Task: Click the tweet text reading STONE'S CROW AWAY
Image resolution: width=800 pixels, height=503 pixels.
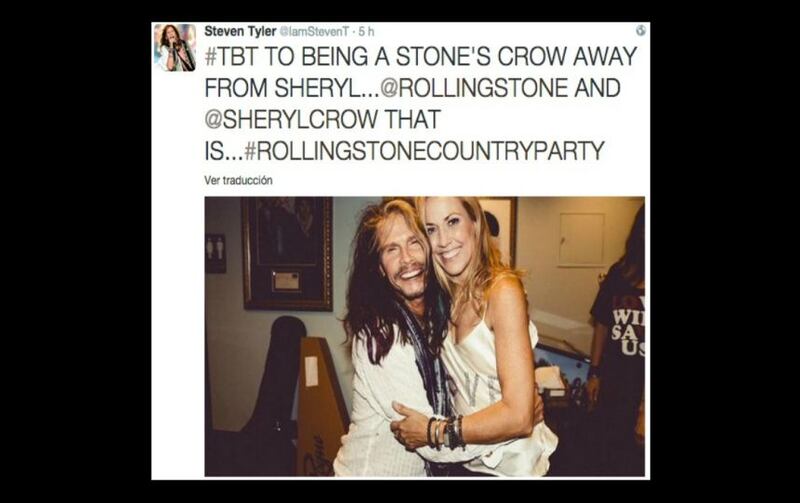Action: pos(516,56)
